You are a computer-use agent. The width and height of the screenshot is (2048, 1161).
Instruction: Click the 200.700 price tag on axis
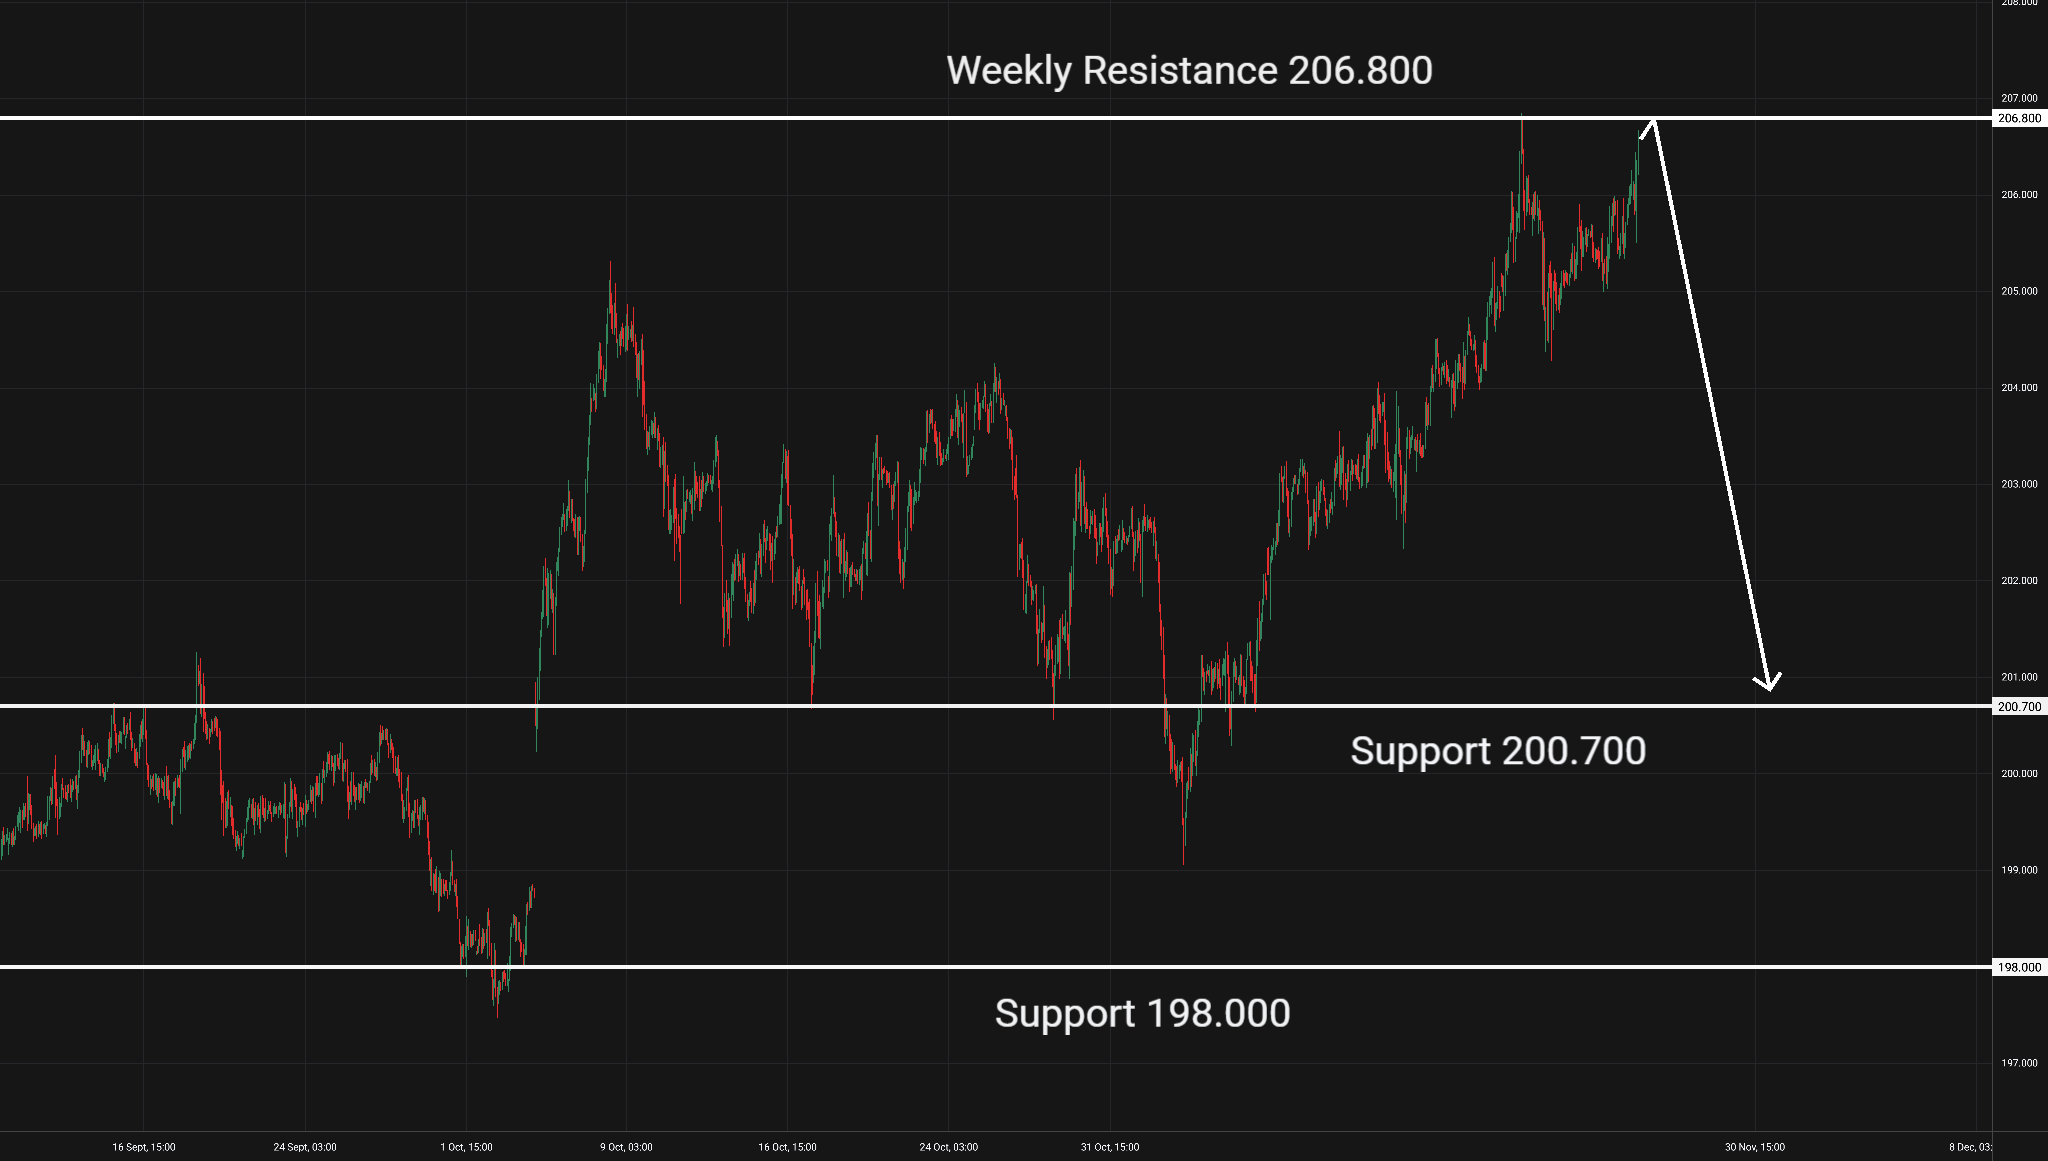pyautogui.click(x=2019, y=707)
